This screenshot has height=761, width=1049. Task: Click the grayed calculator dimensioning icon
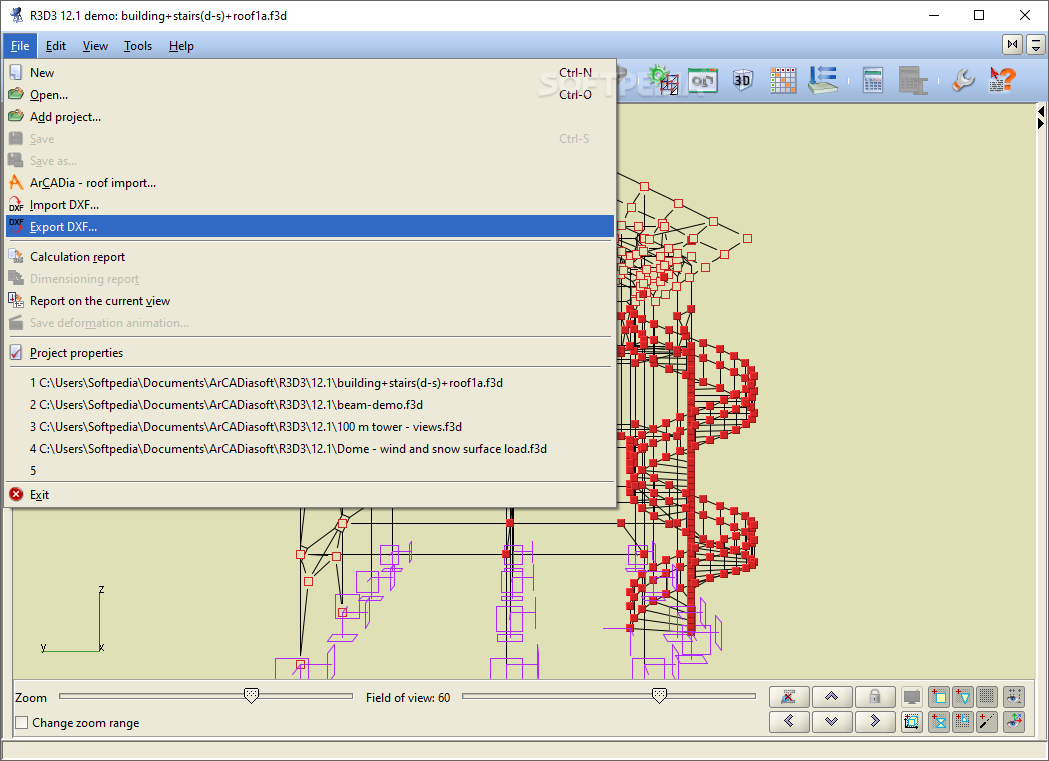point(913,81)
